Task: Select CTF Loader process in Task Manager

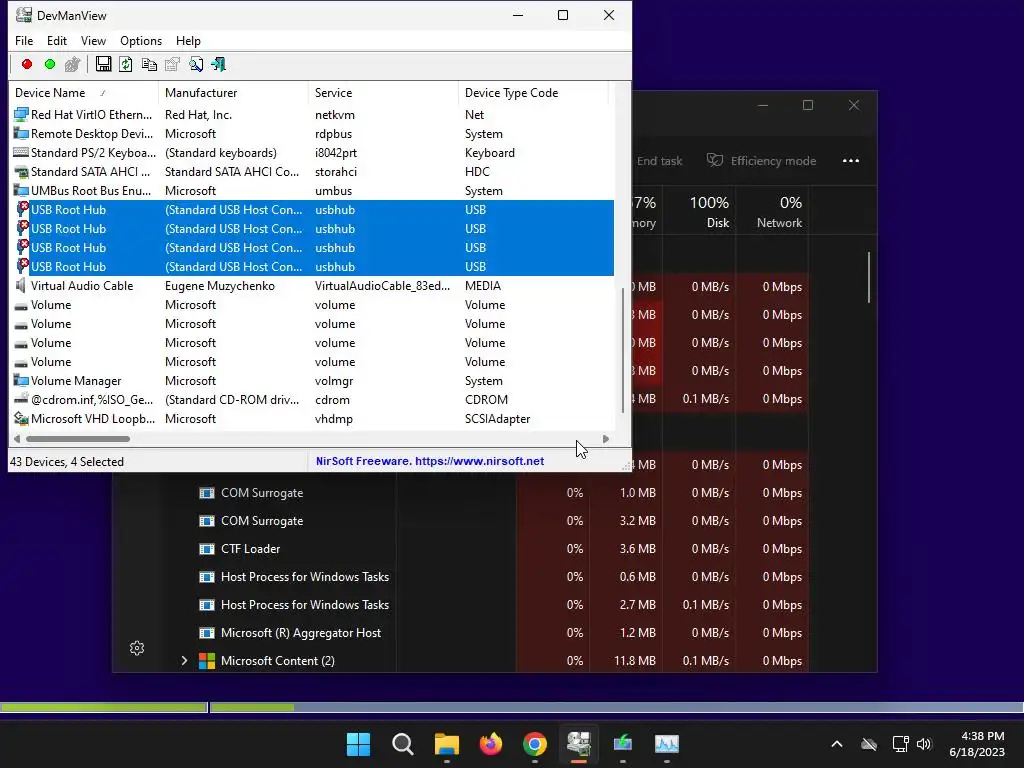Action: point(250,549)
